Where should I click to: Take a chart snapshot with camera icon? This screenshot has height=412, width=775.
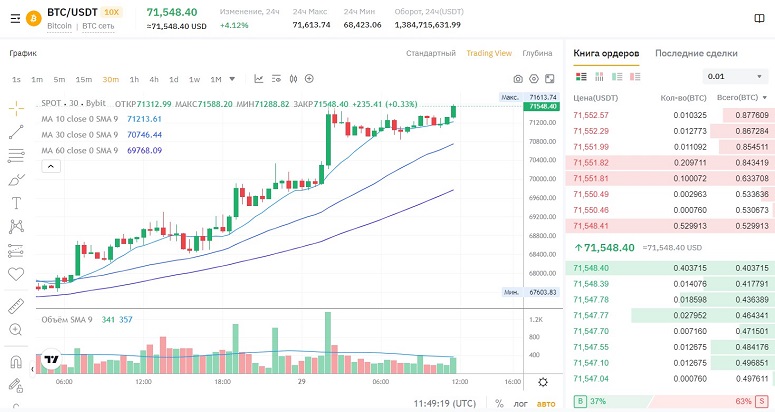point(518,78)
